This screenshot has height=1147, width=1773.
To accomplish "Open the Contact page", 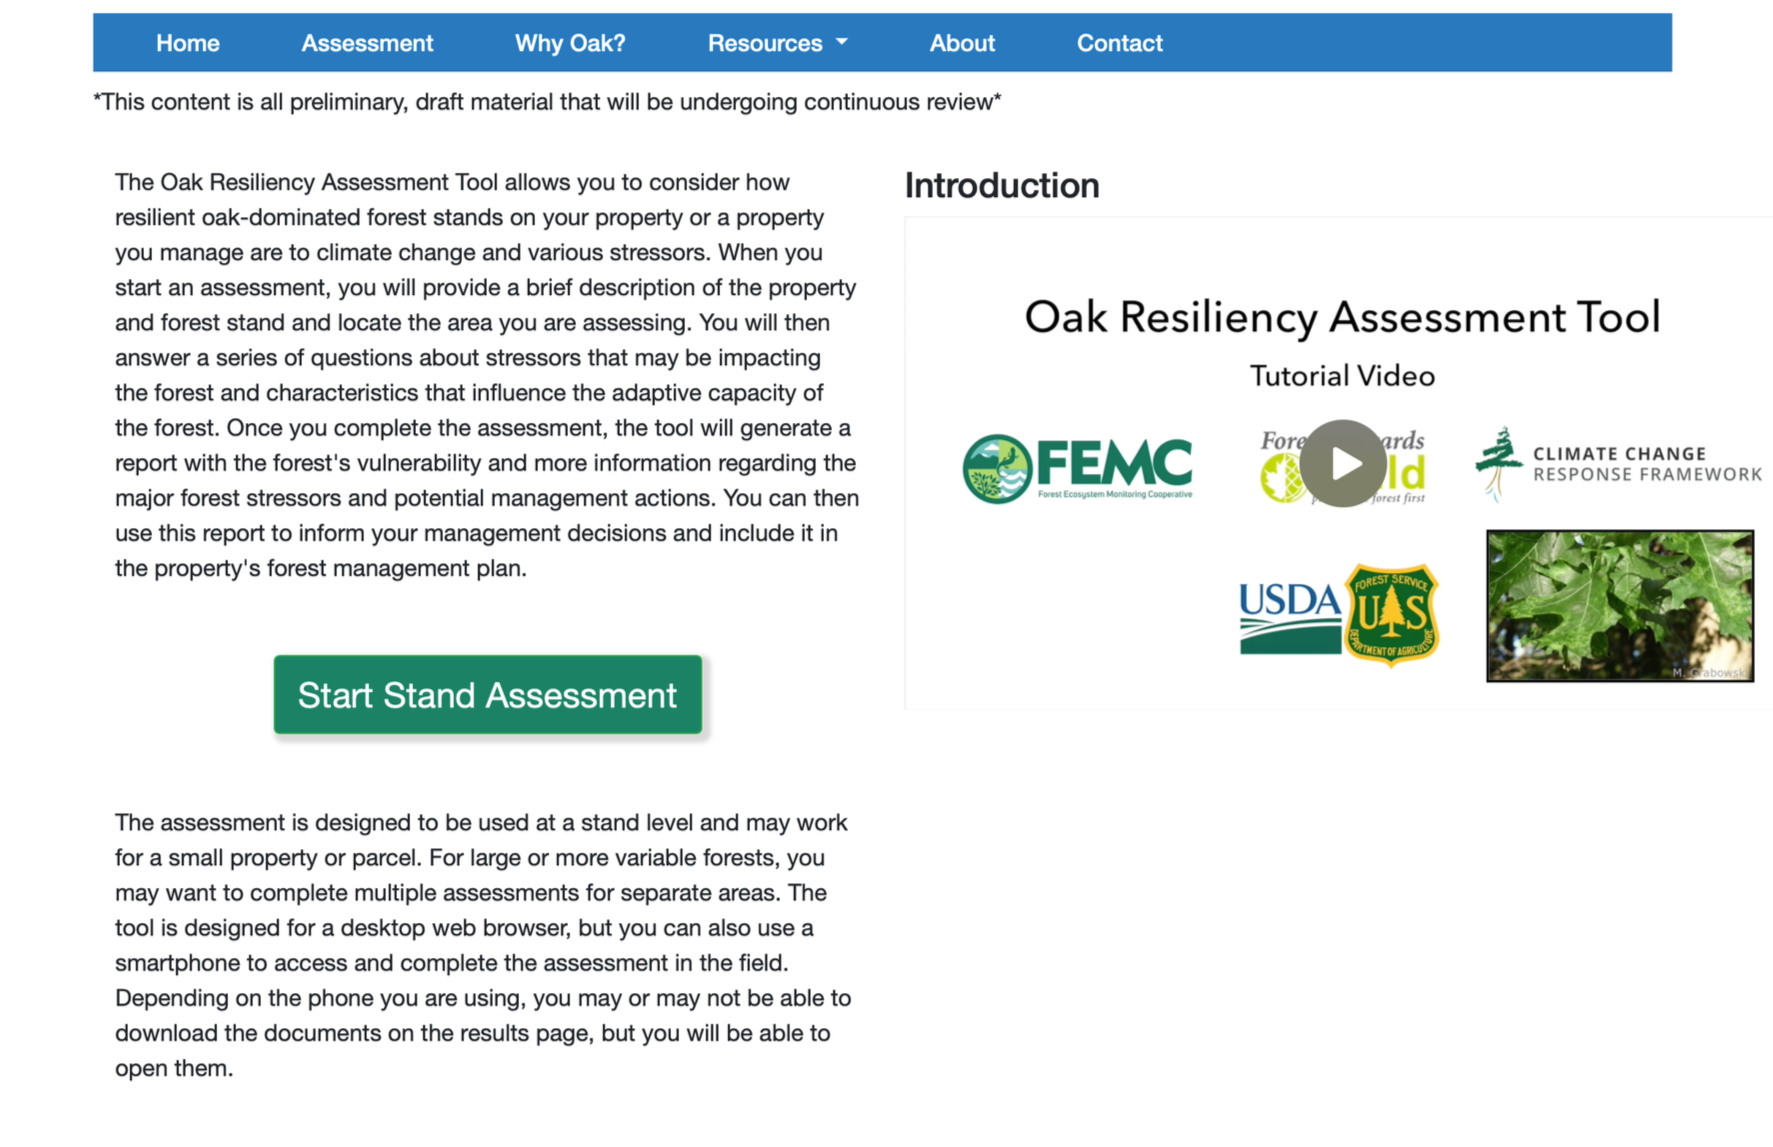I will coord(1119,43).
